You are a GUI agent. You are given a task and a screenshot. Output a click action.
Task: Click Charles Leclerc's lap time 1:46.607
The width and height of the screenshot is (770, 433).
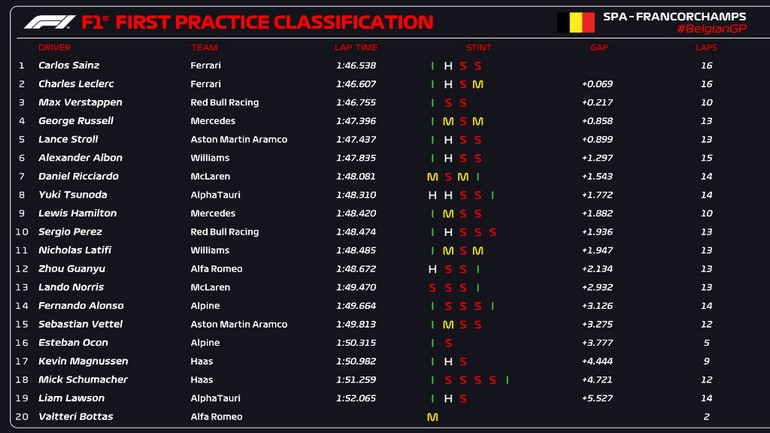(x=356, y=84)
